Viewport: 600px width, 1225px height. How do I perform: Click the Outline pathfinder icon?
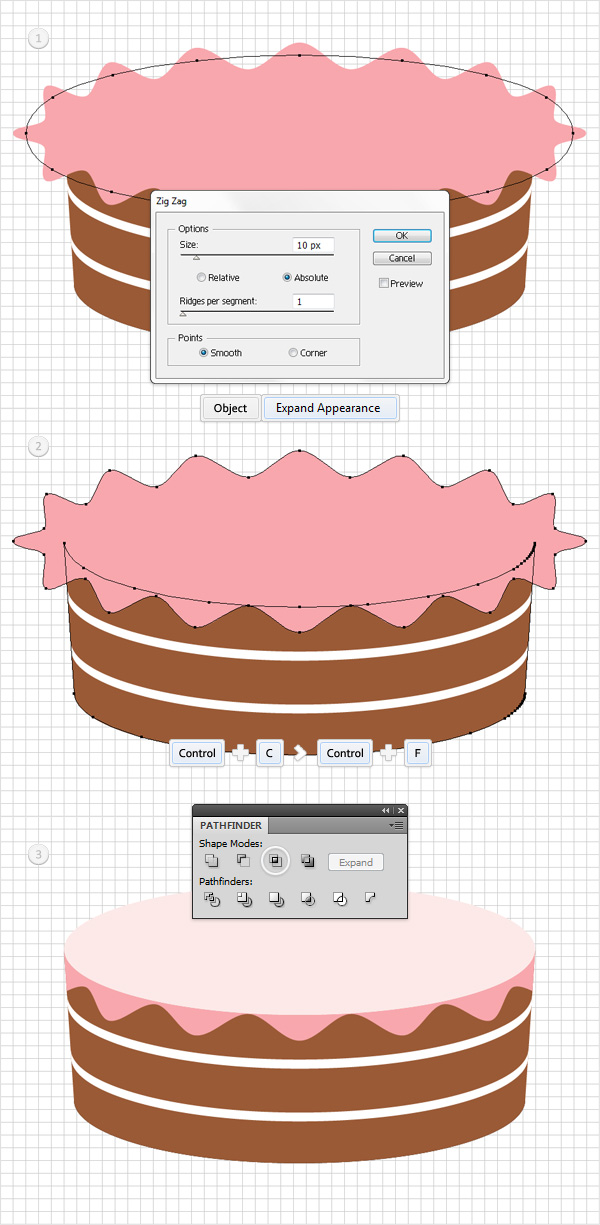click(x=340, y=899)
